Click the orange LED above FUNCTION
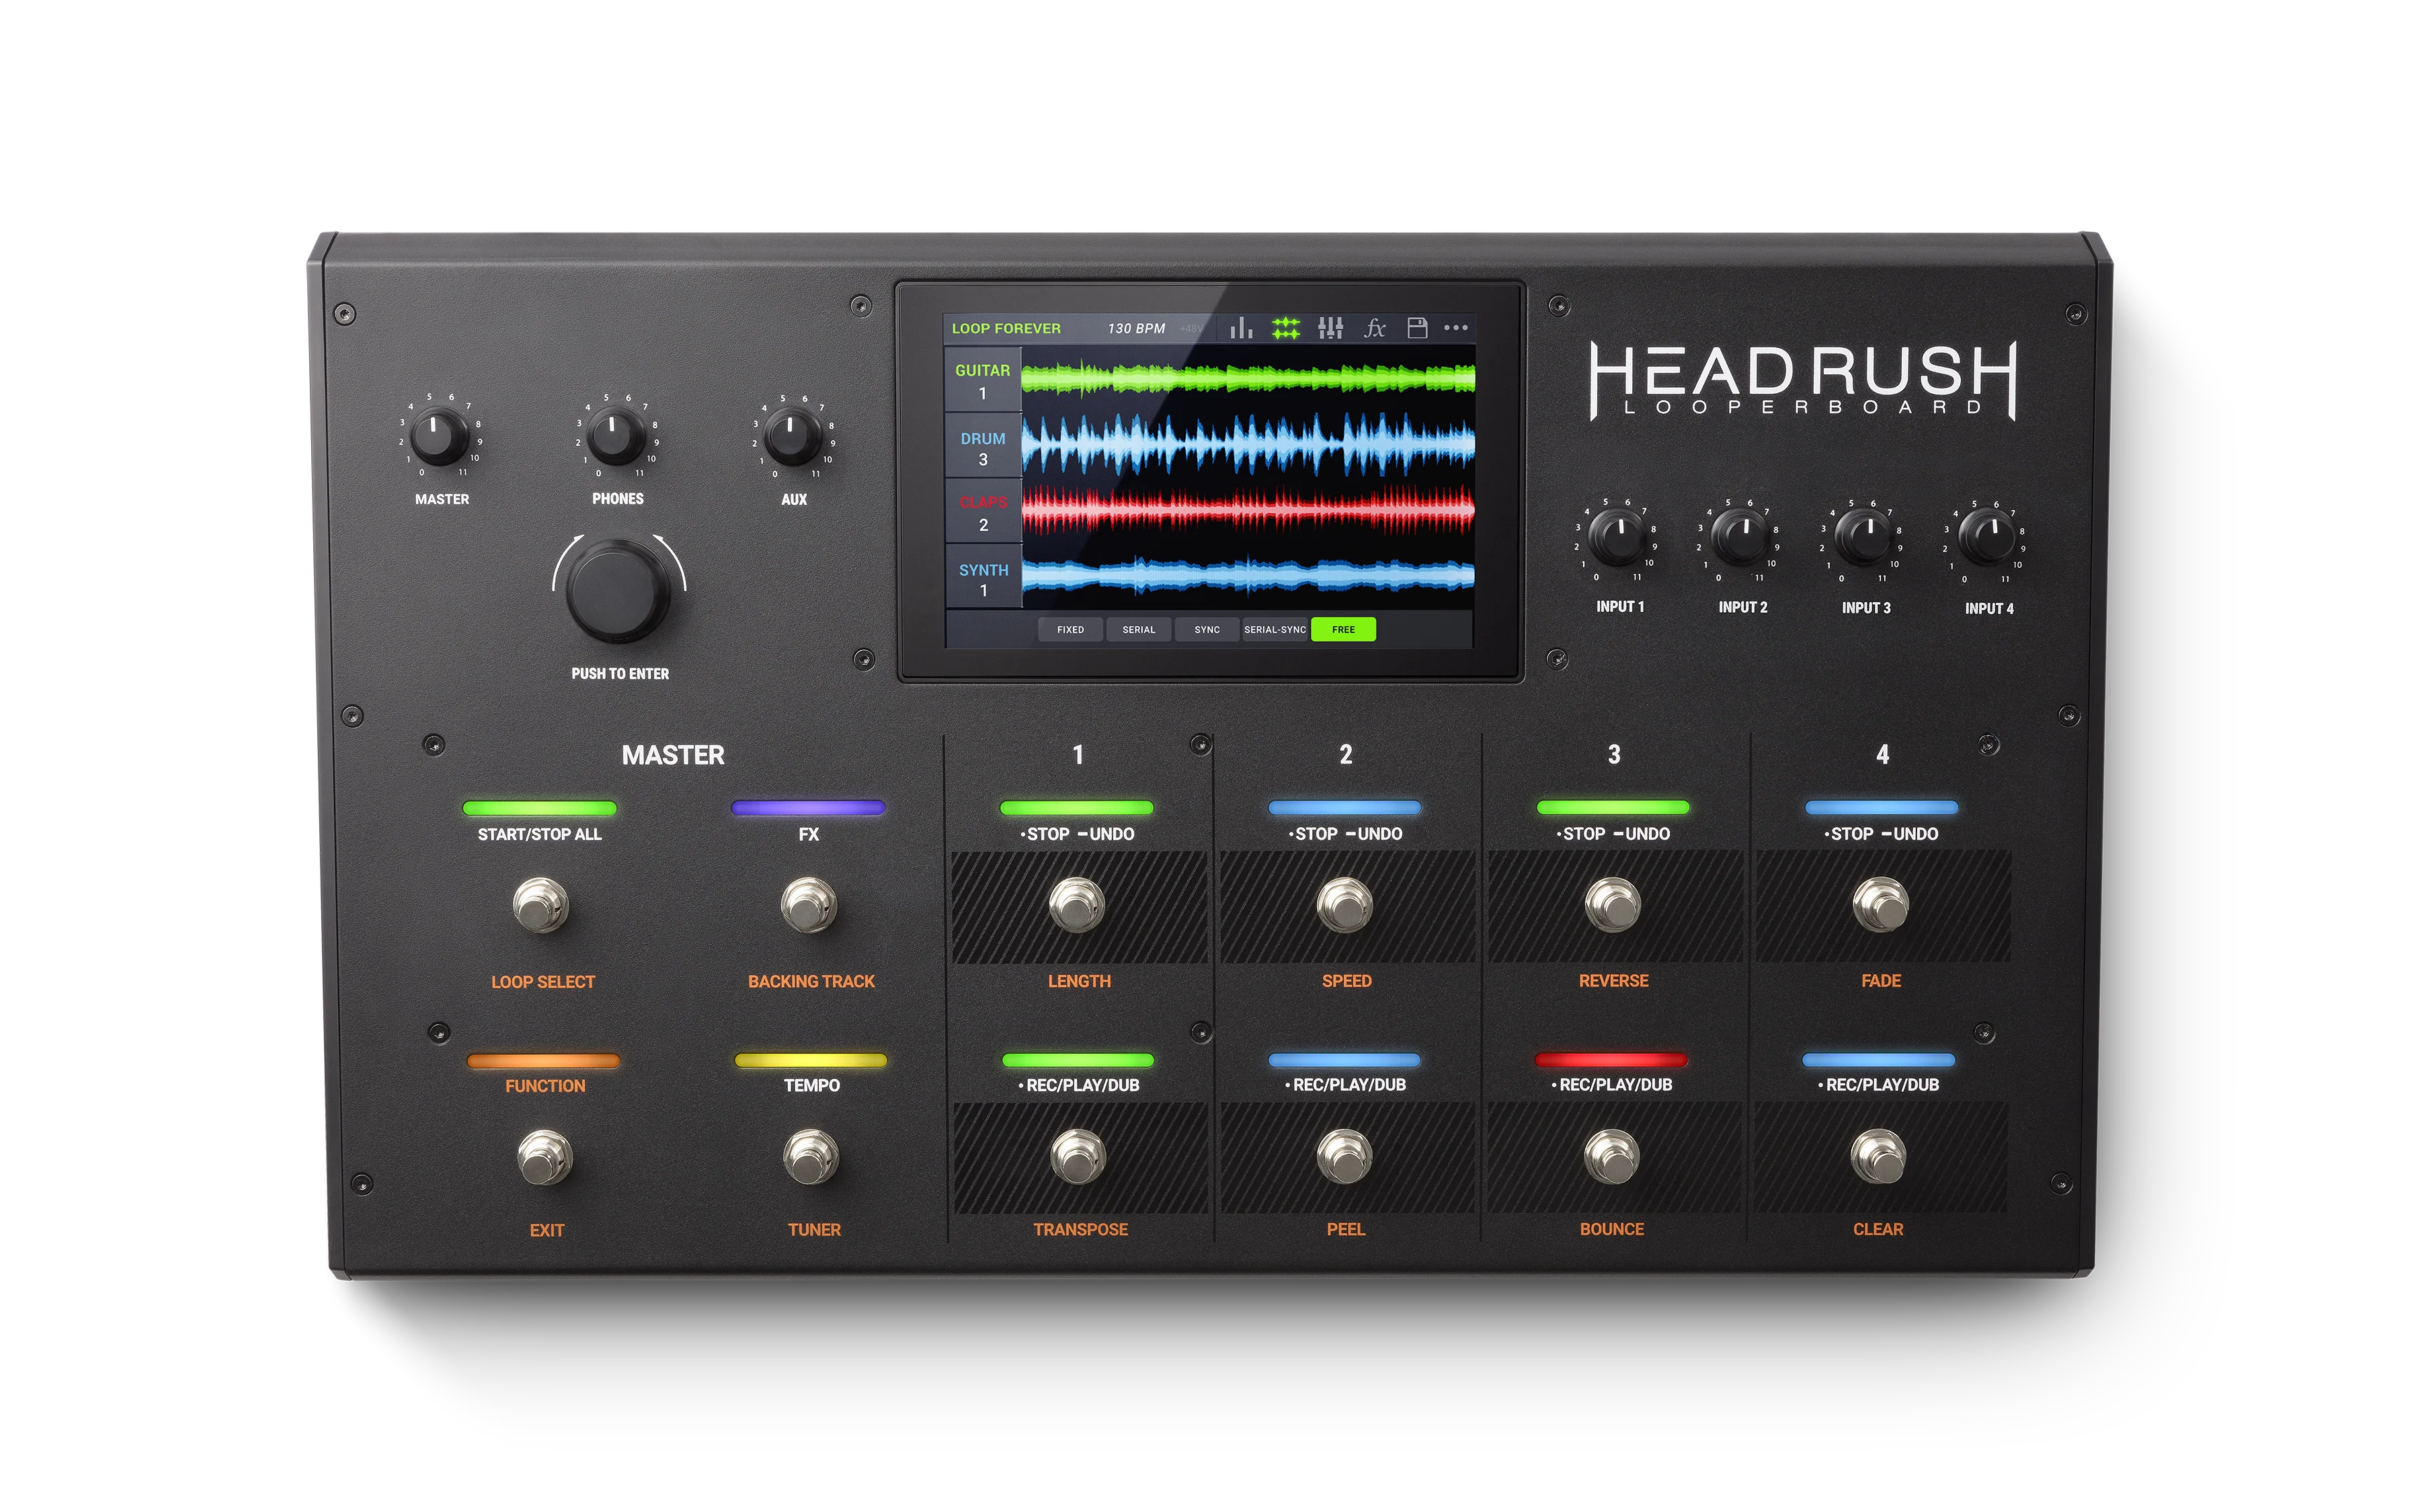The height and width of the screenshot is (1512, 2420). pos(544,1061)
